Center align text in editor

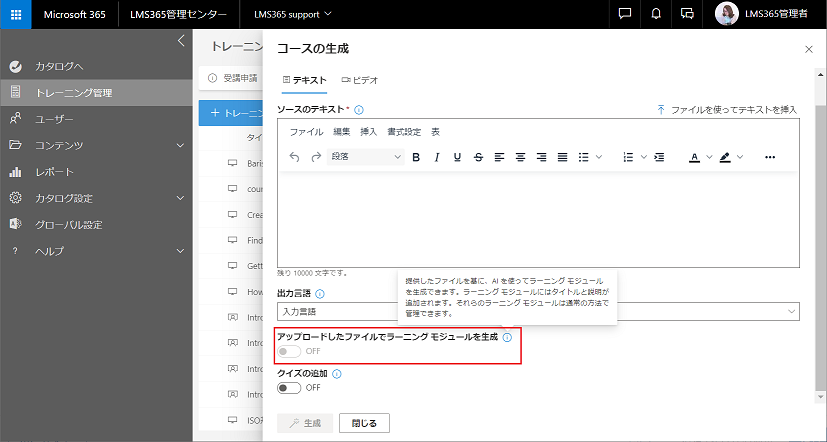[521, 157]
